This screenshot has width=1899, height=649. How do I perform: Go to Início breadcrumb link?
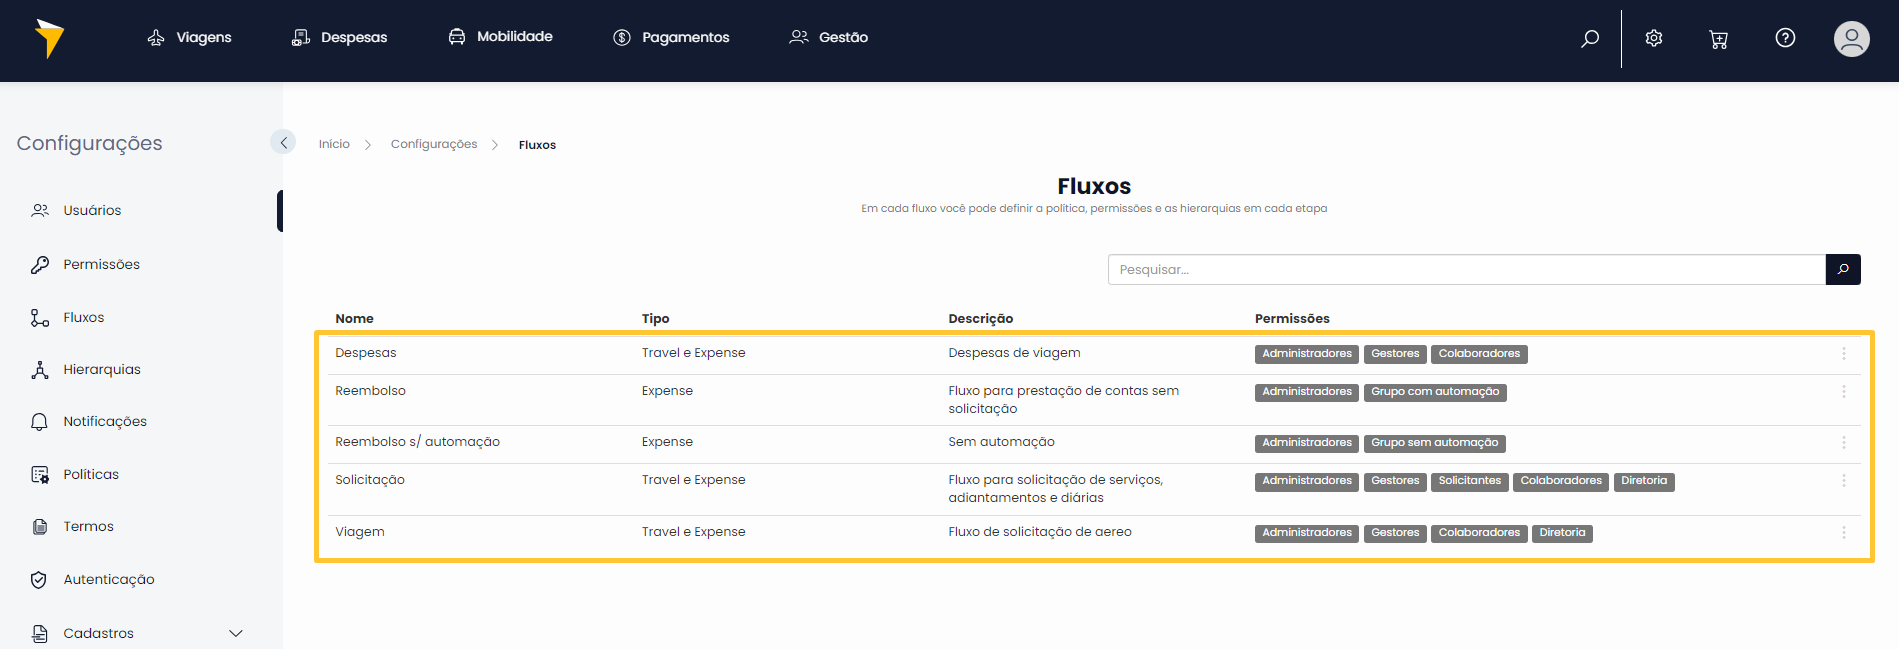(x=334, y=144)
